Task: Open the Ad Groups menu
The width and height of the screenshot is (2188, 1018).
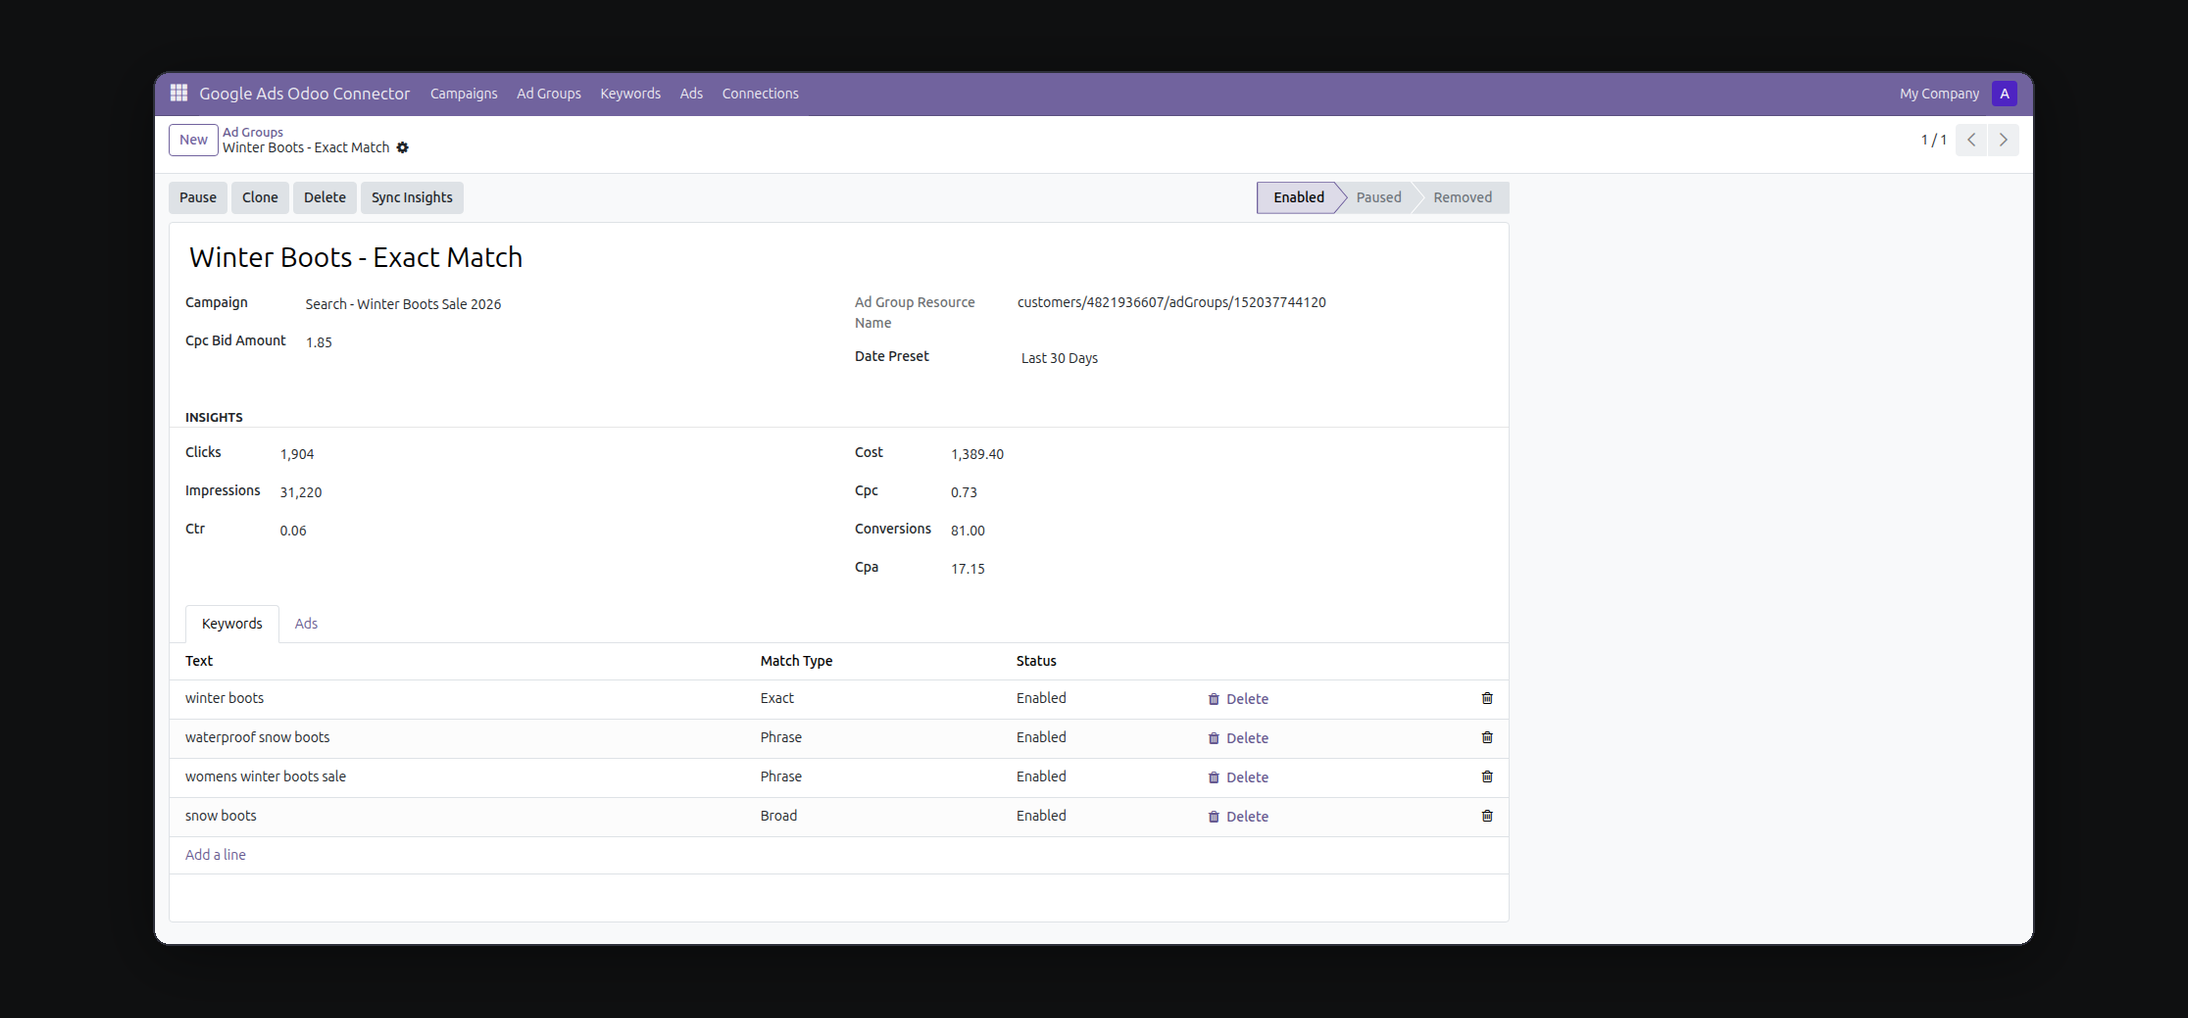Action: 548,93
